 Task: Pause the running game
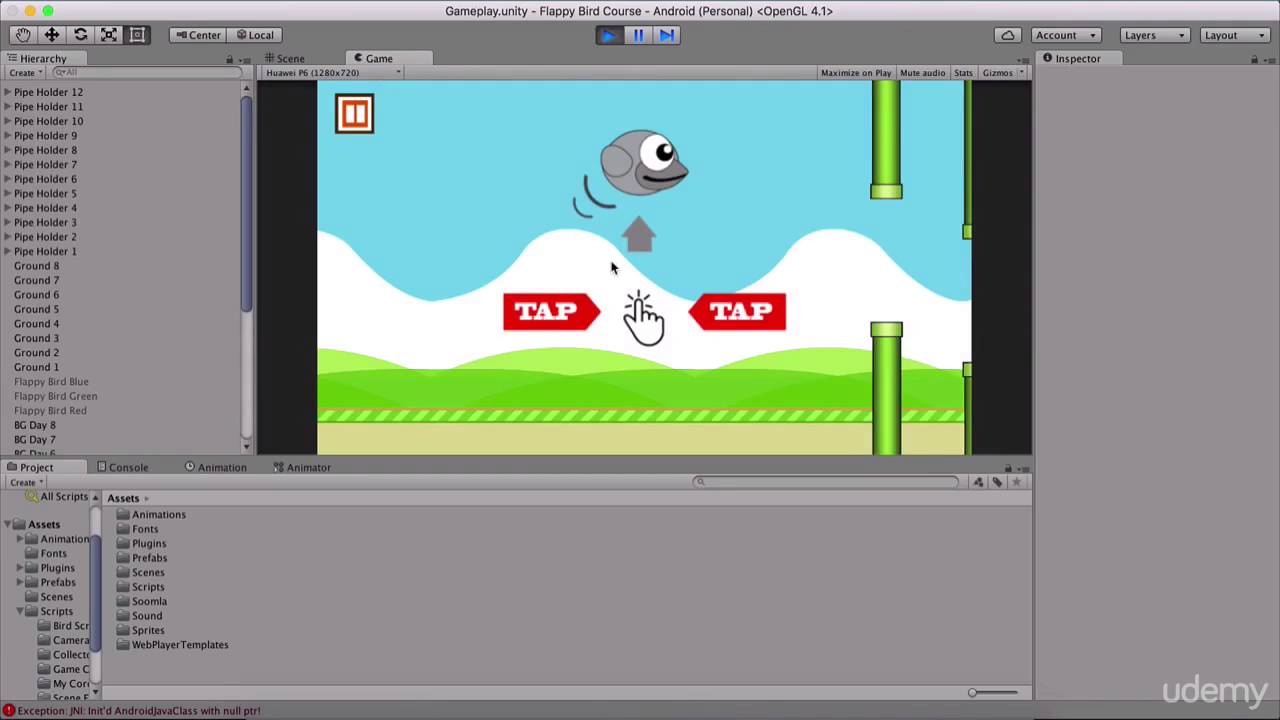pos(638,35)
